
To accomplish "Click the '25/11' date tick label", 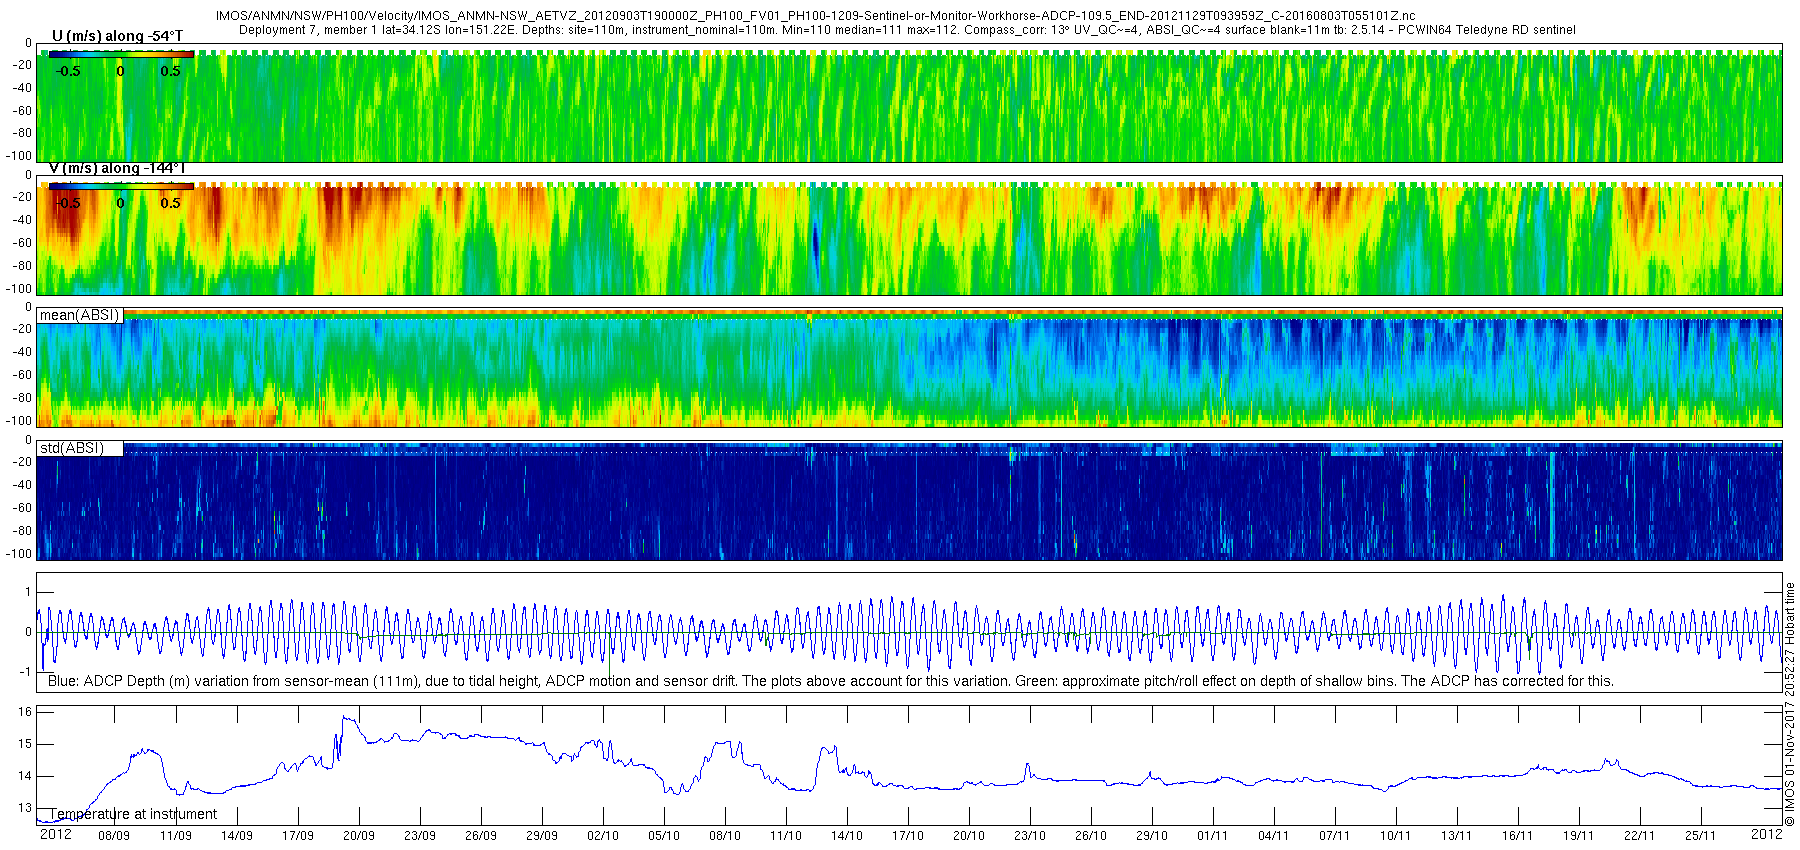I will tap(1701, 836).
